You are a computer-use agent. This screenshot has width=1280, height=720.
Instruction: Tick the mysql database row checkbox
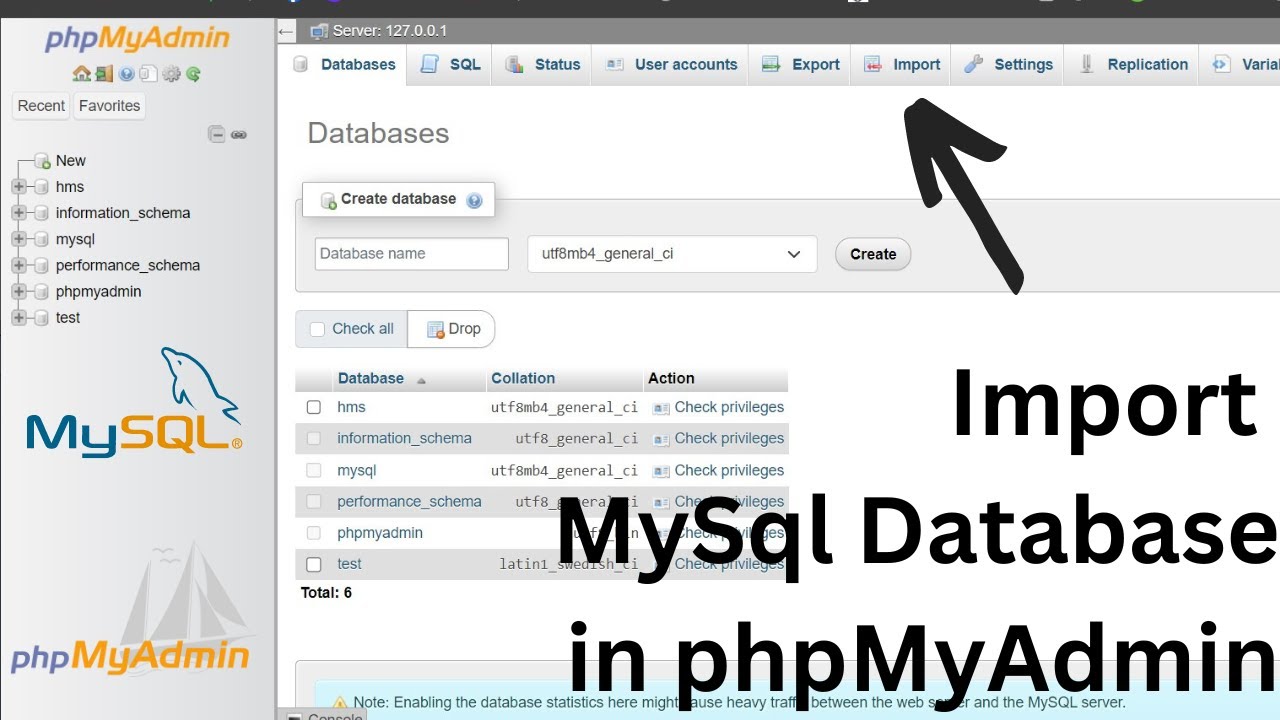314,470
